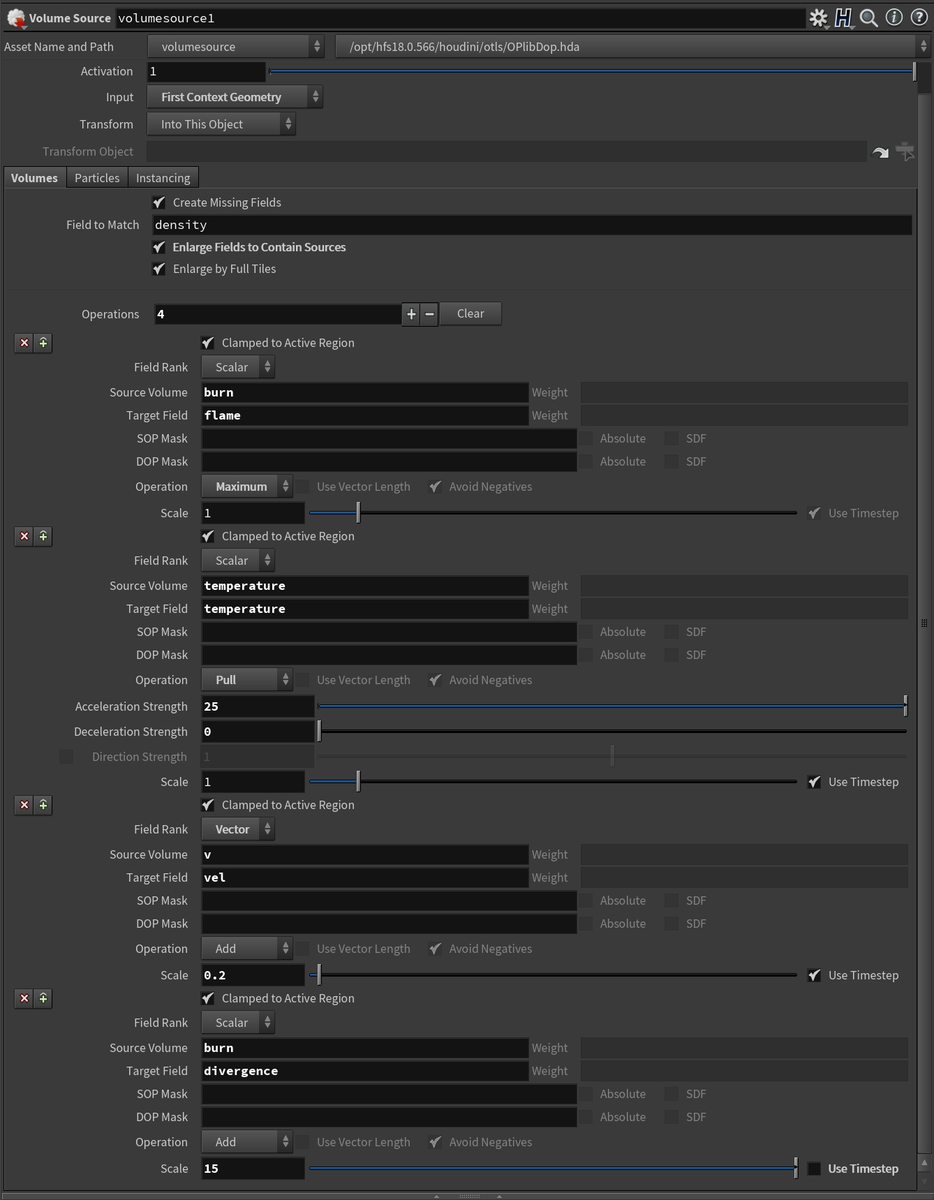Screen dimensions: 934x1200
Task: Click the Houdini H icon in header
Action: pyautogui.click(x=844, y=18)
